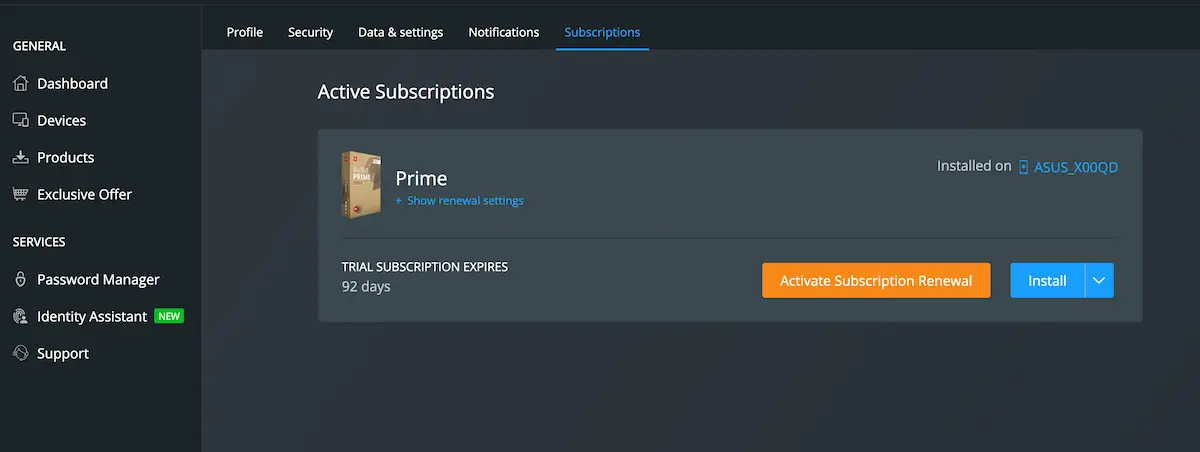
Task: Click the Devices monitor icon
Action: 20,120
